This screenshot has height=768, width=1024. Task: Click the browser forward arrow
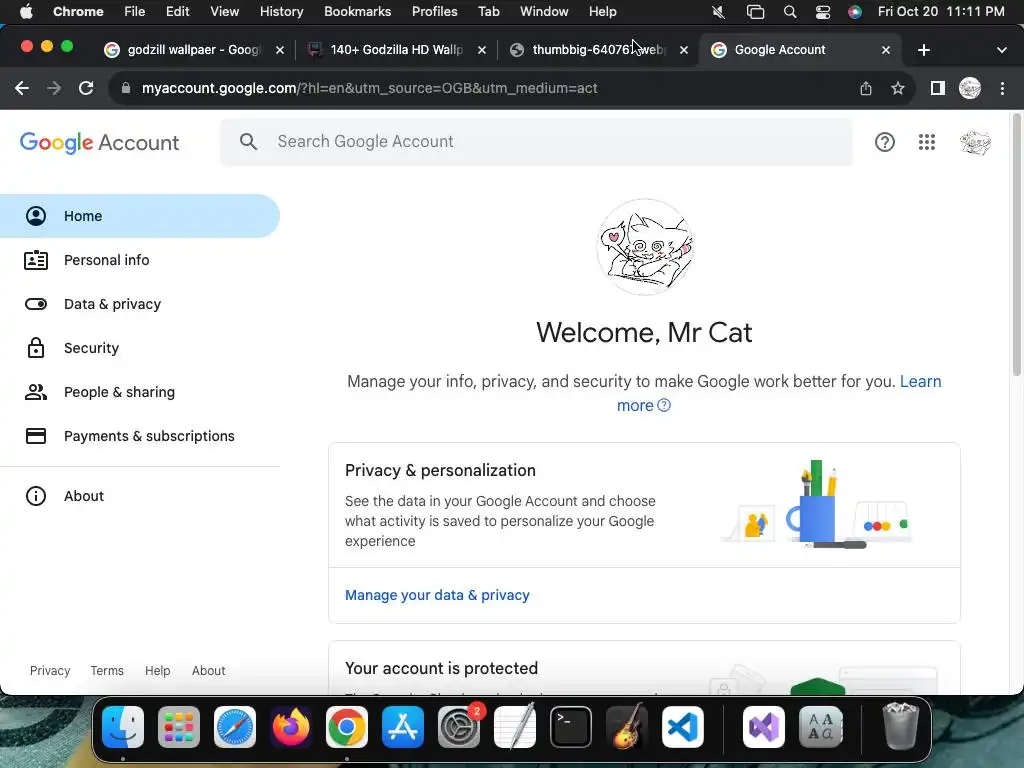54,88
